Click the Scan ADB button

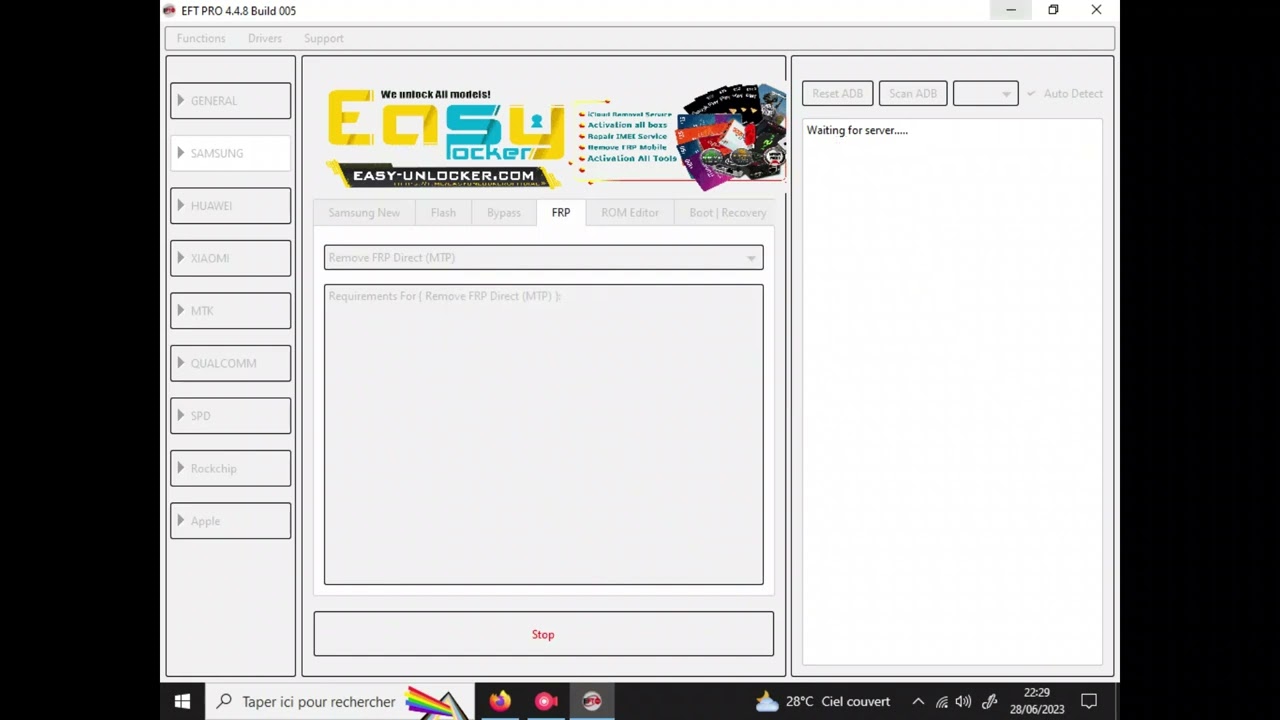[x=913, y=94]
